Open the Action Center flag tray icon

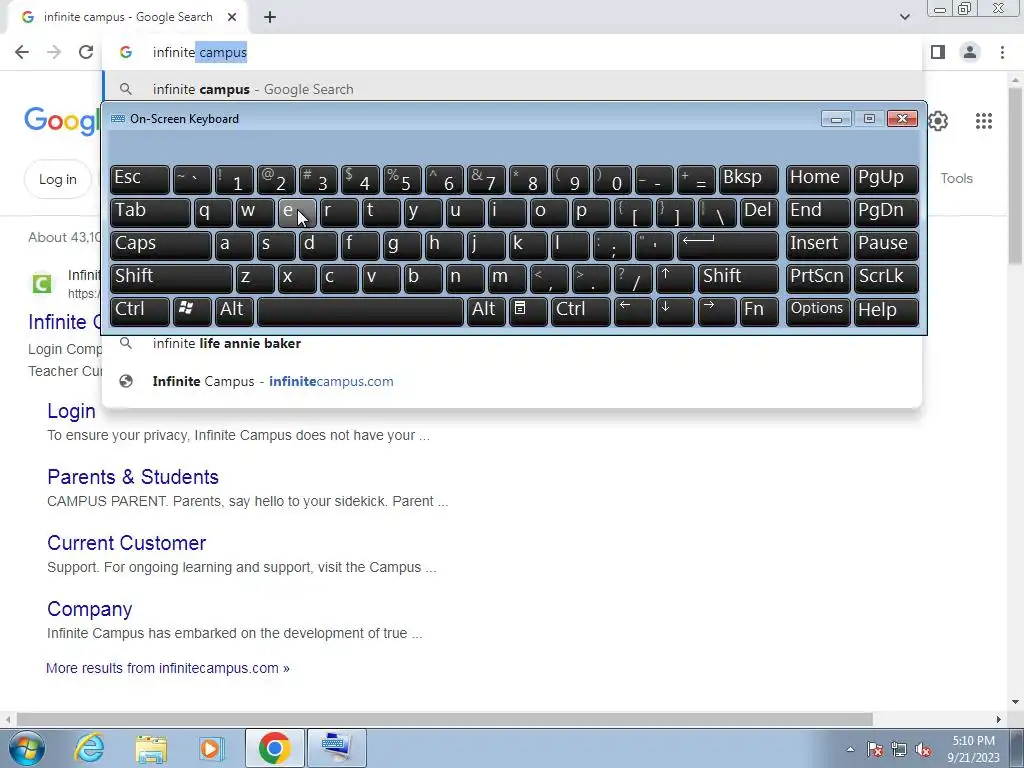click(874, 750)
